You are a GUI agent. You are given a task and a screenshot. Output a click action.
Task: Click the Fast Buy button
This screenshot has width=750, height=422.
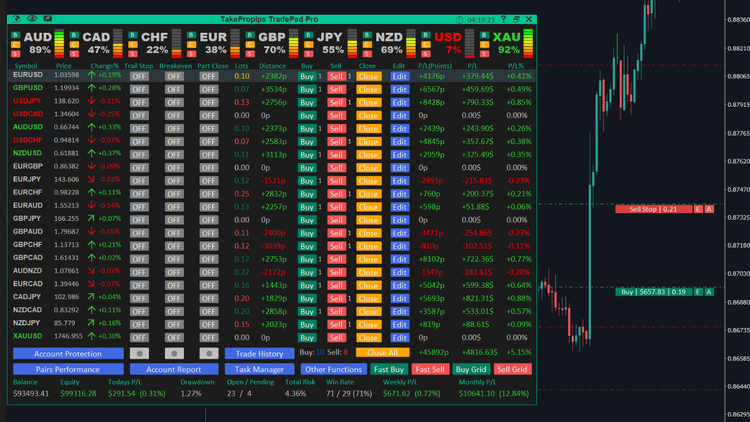click(x=388, y=369)
